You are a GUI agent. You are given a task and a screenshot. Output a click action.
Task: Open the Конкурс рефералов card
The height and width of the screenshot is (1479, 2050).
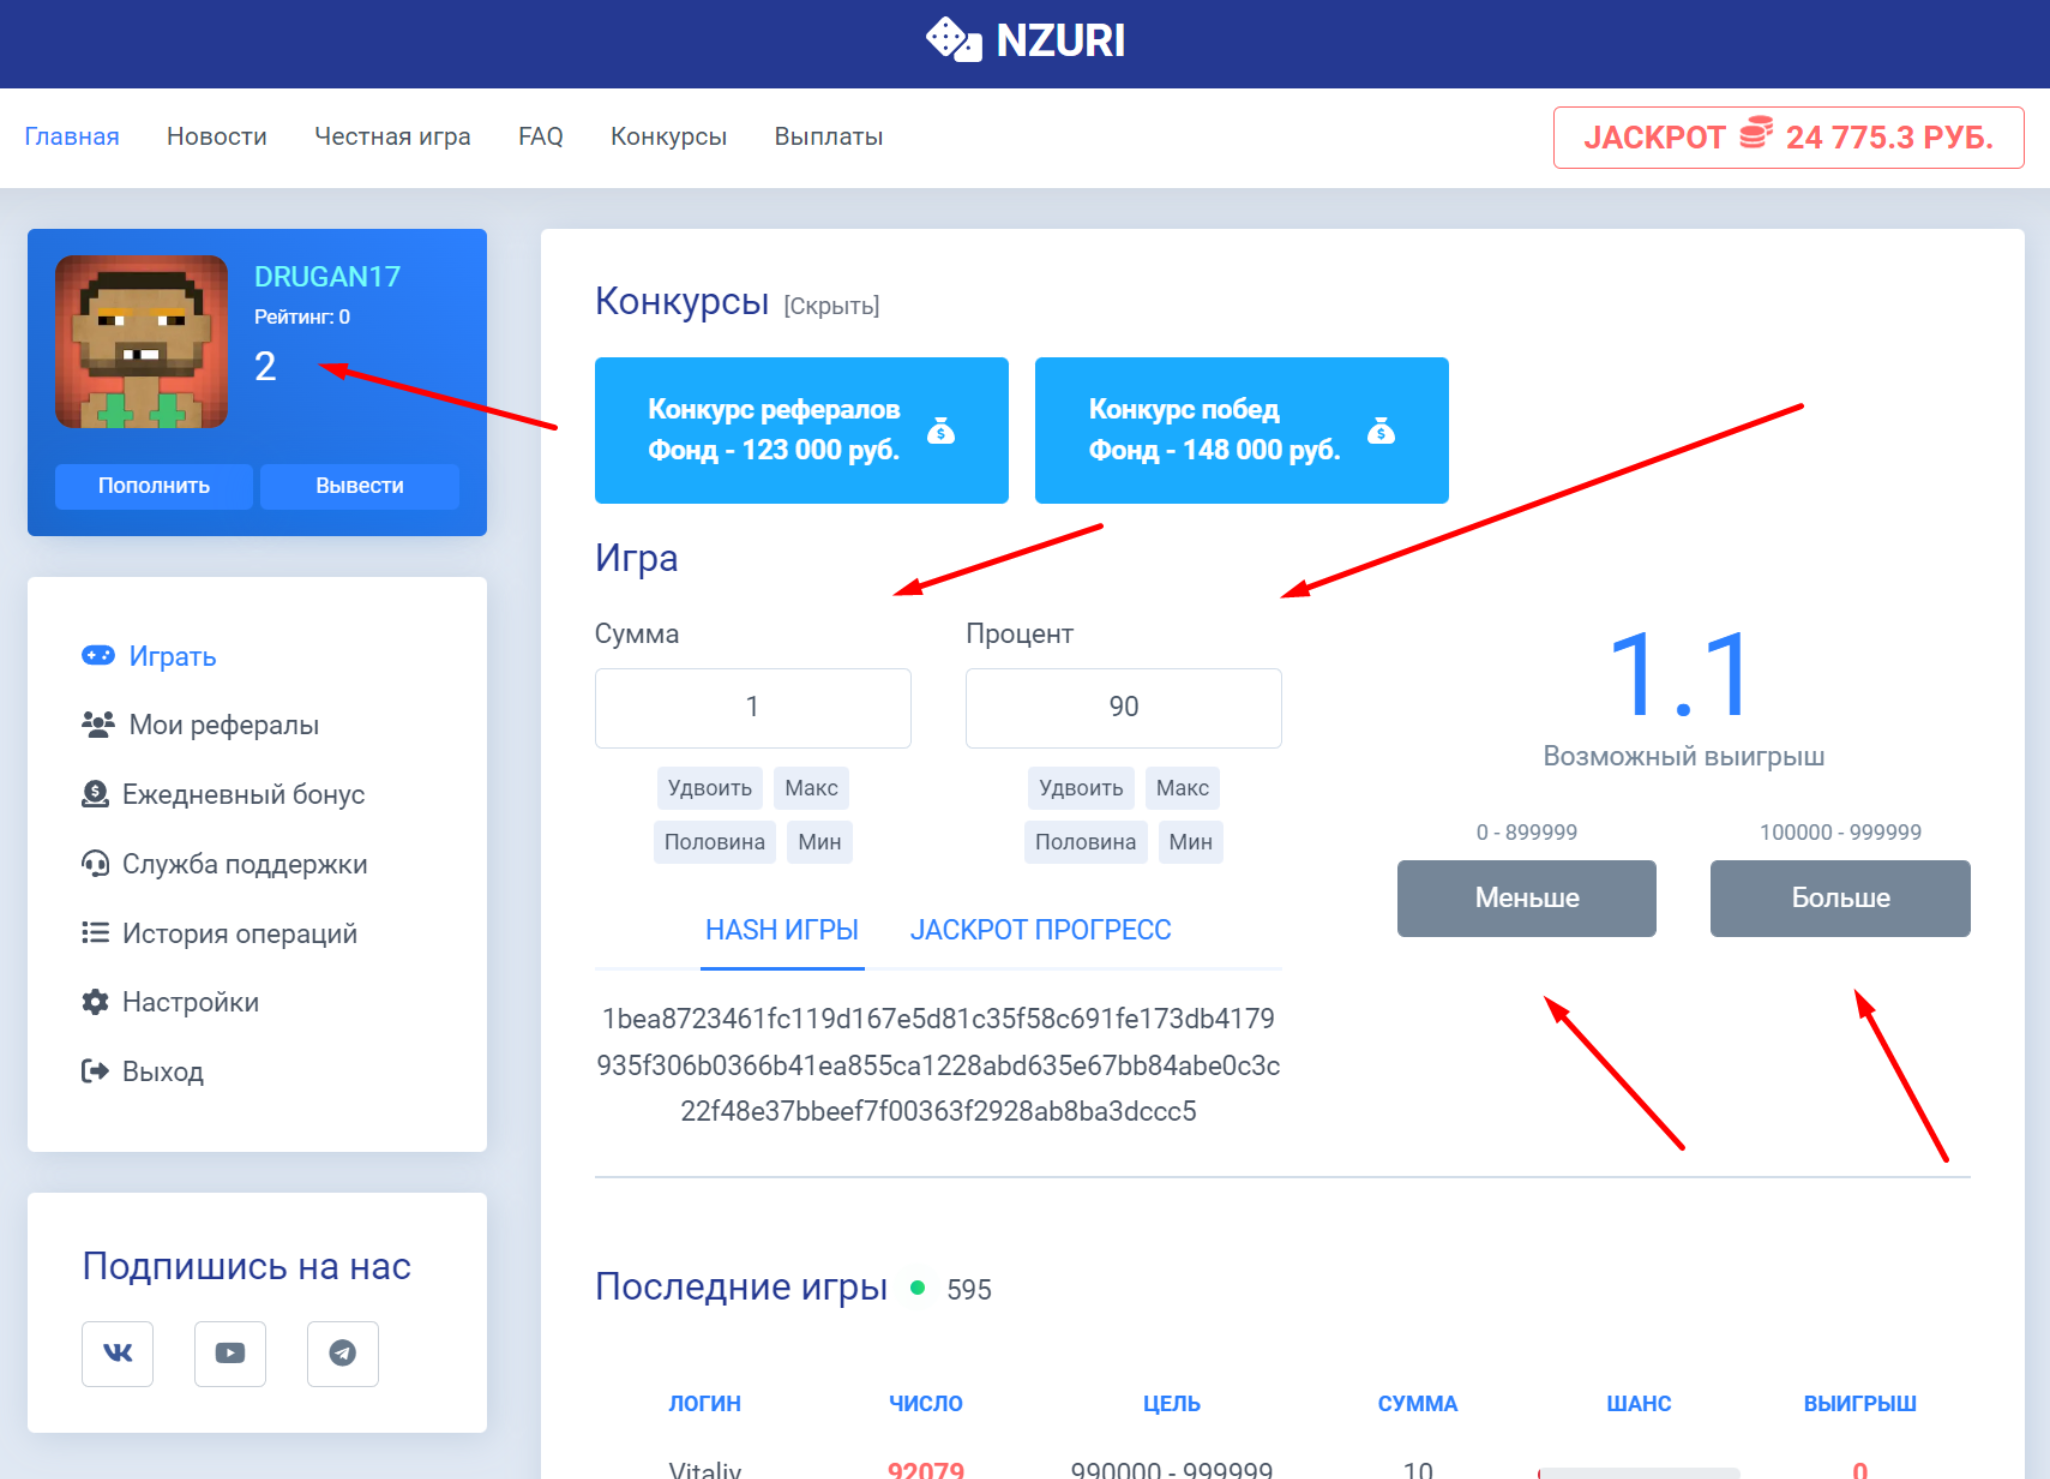(x=802, y=430)
